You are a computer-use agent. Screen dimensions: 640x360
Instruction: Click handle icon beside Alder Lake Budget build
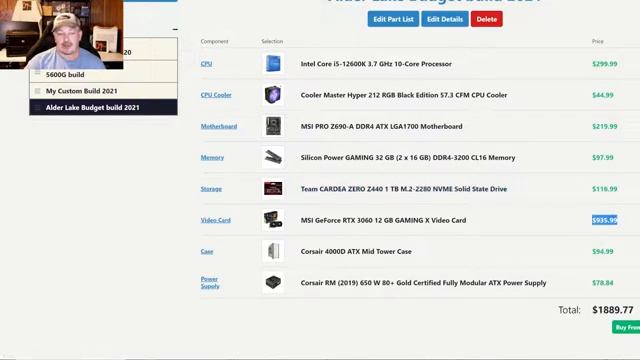pos(38,108)
